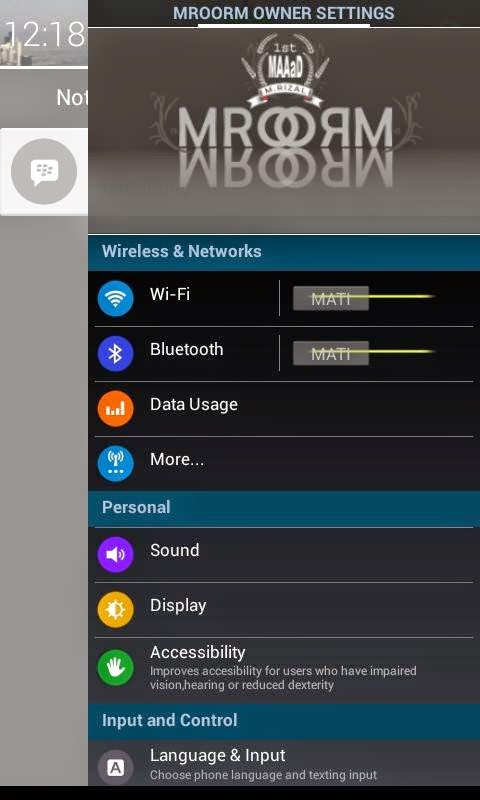The height and width of the screenshot is (800, 480).
Task: Tap the More networks antenna icon
Action: pyautogui.click(x=116, y=463)
